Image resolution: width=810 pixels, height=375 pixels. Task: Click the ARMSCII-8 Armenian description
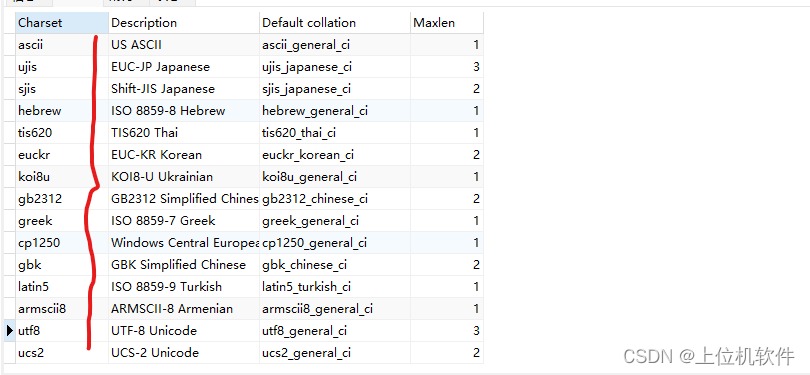[184, 309]
